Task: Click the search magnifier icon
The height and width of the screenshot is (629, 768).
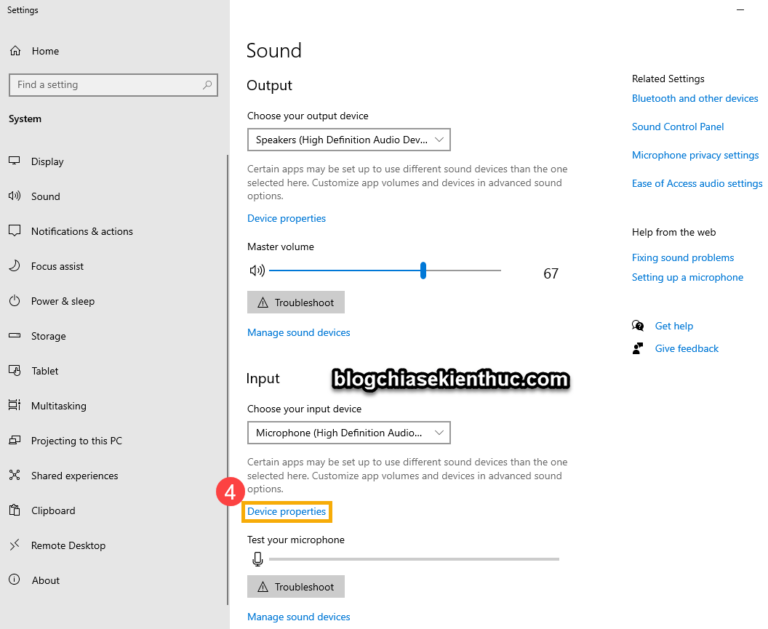Action: [208, 85]
